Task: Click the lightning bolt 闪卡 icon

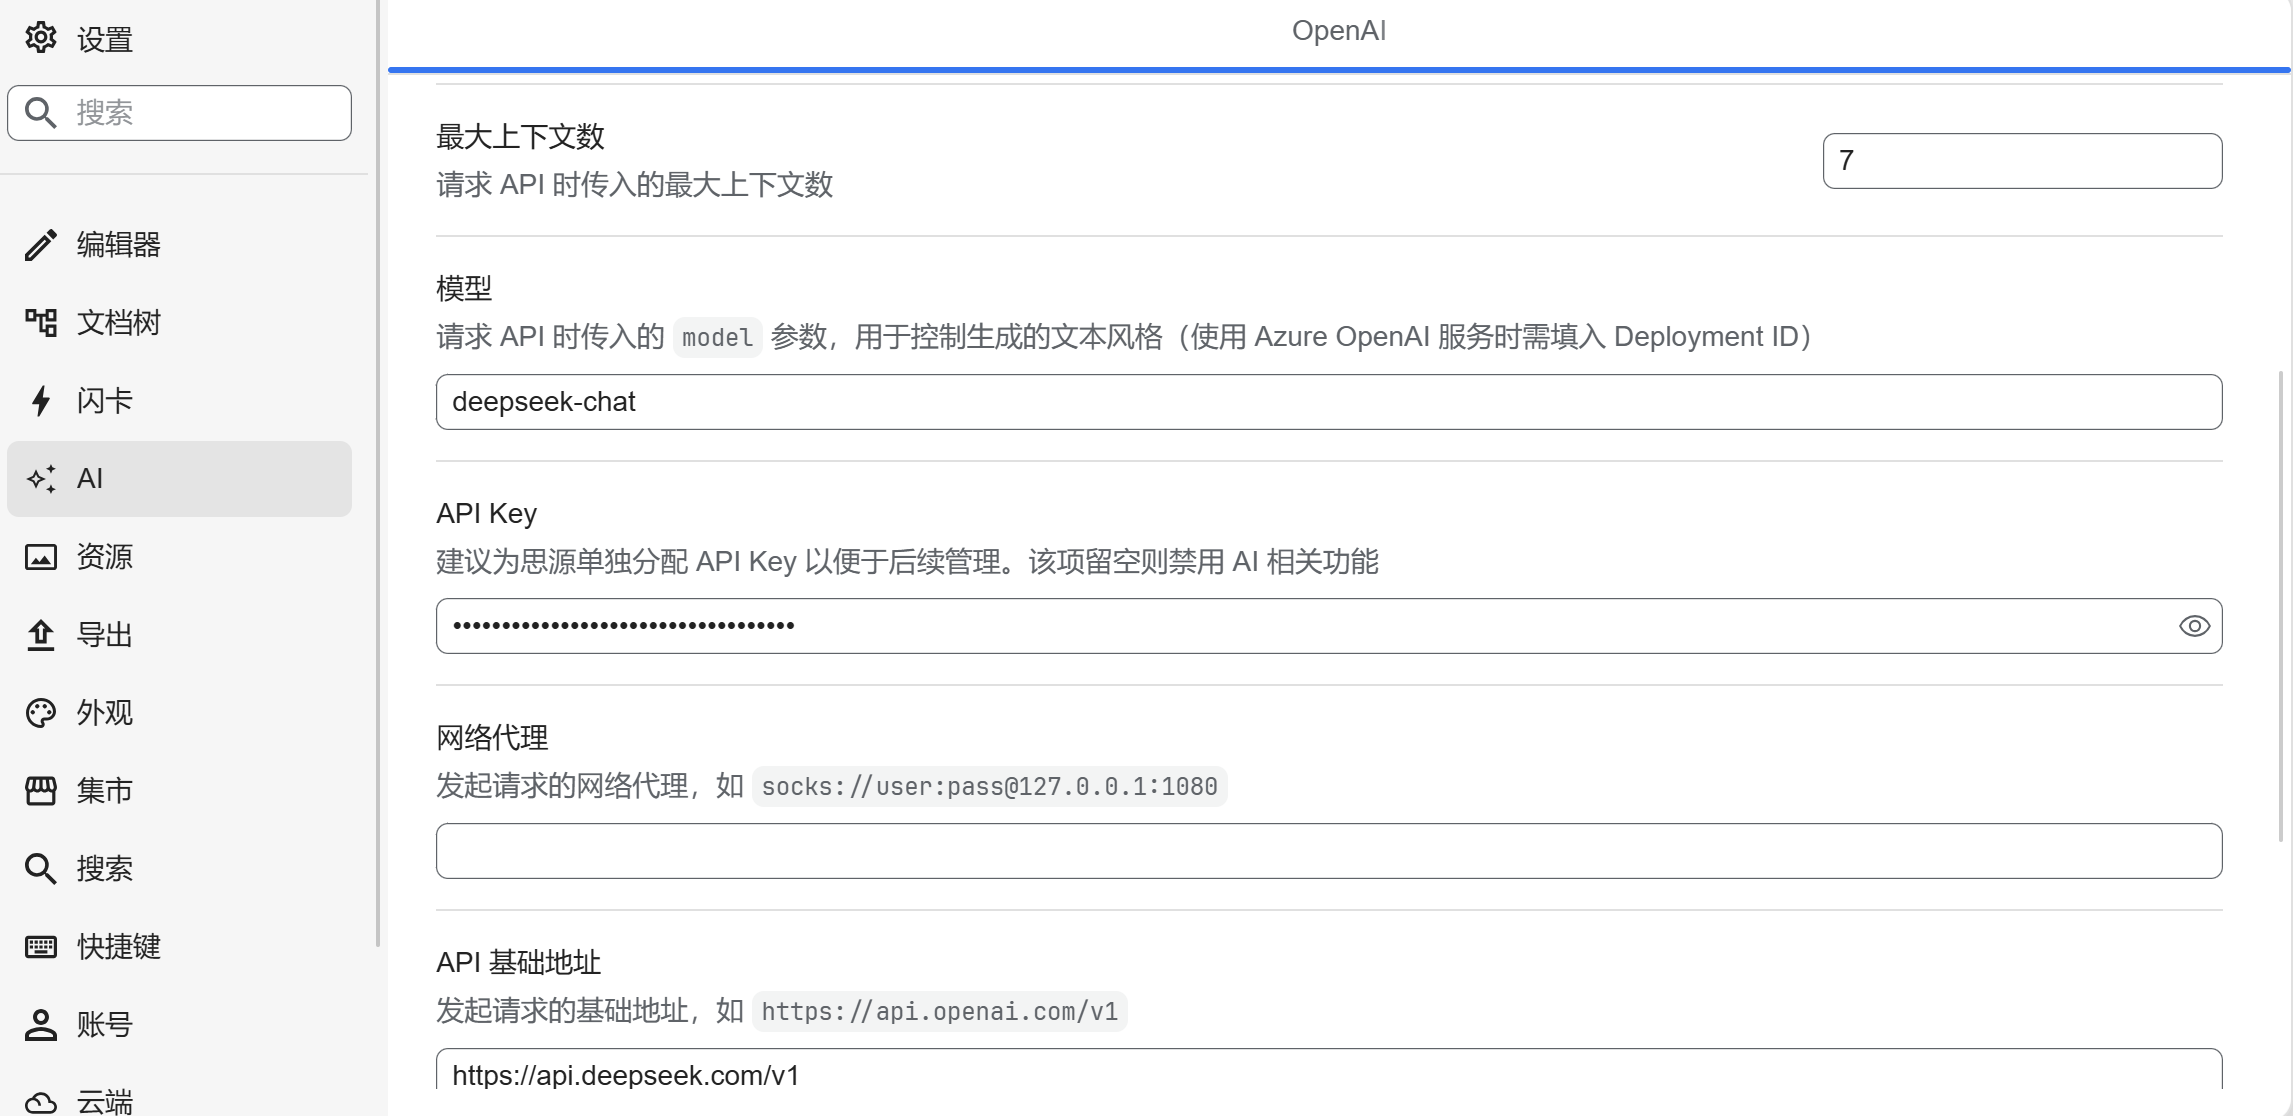Action: (x=41, y=401)
